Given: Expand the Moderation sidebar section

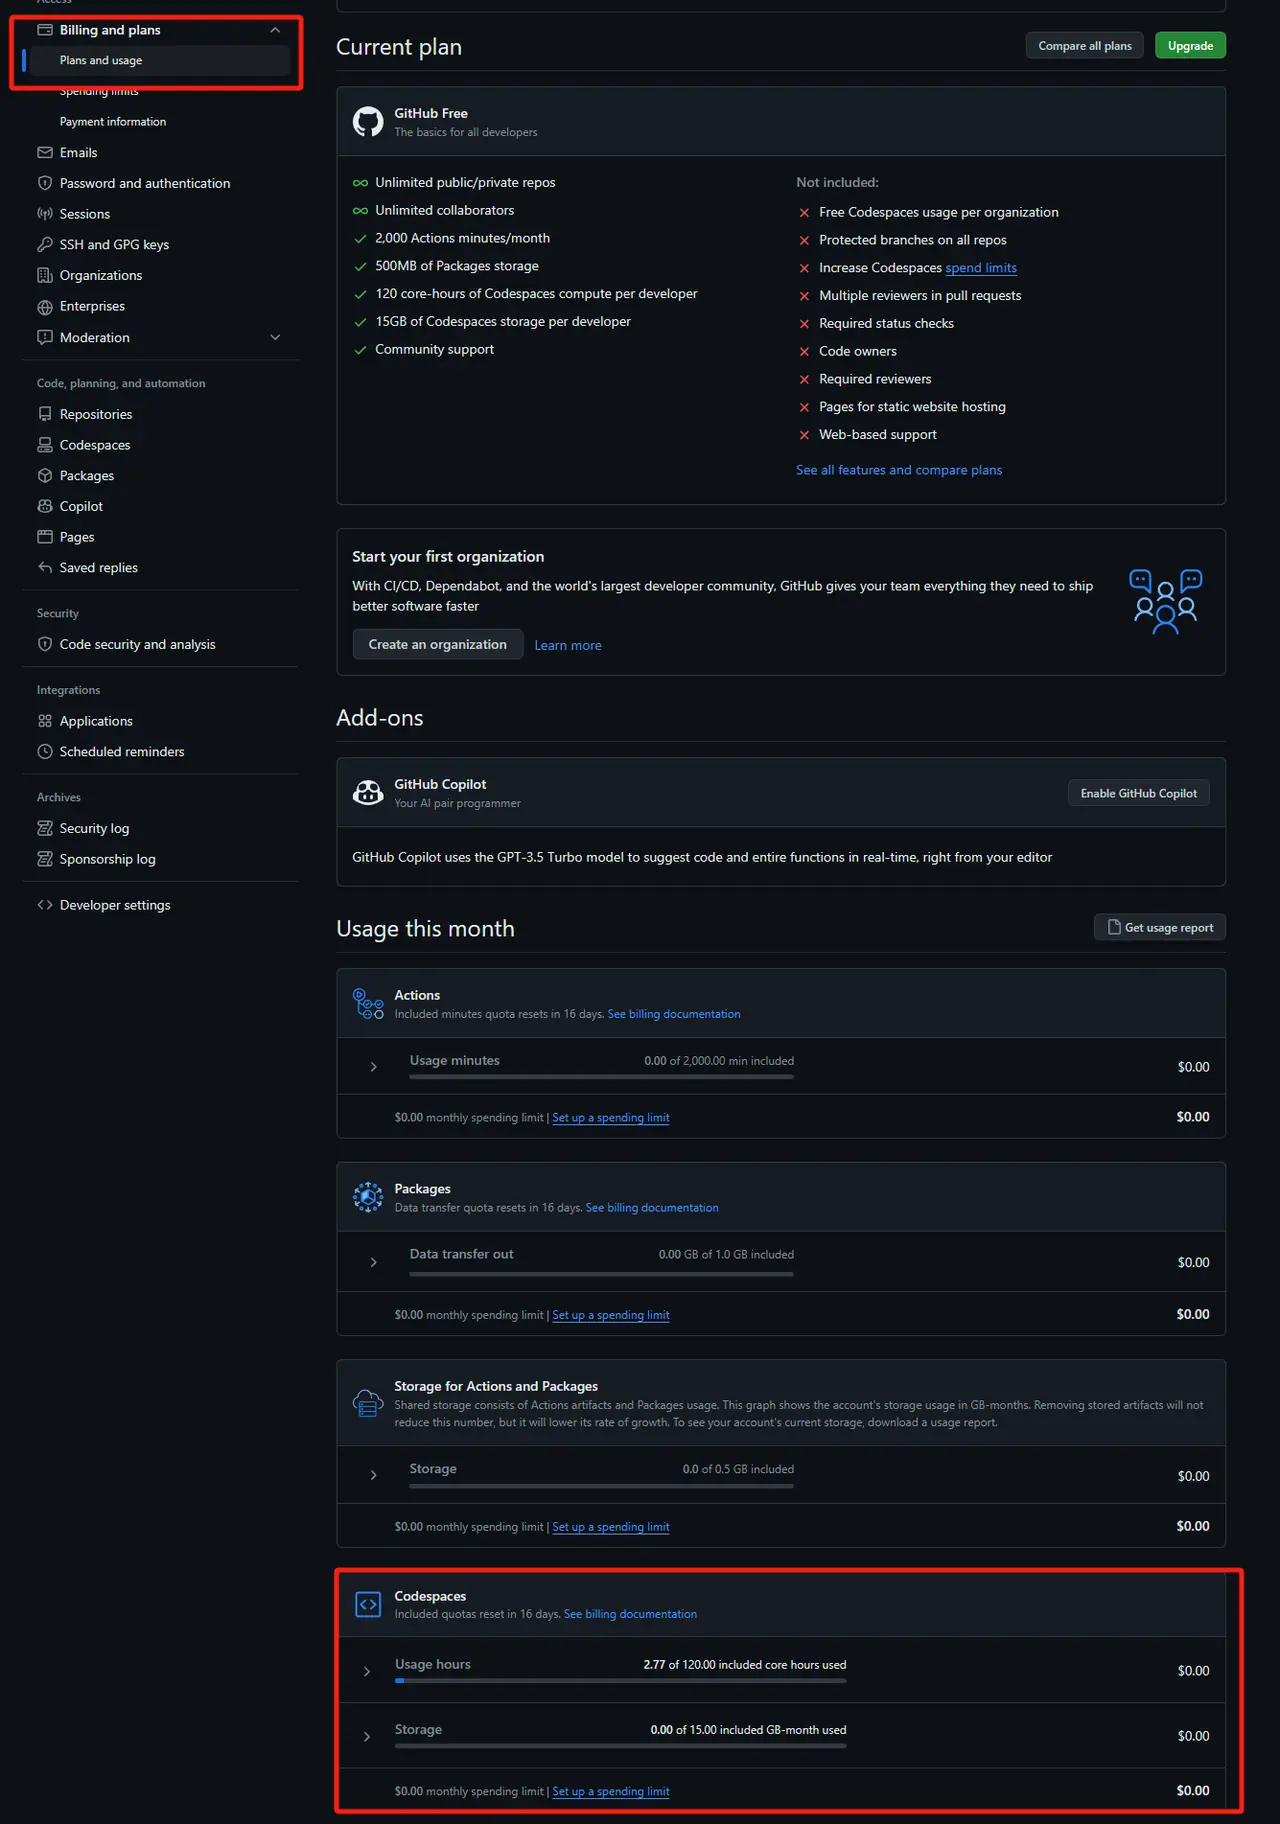Looking at the screenshot, I should [275, 338].
